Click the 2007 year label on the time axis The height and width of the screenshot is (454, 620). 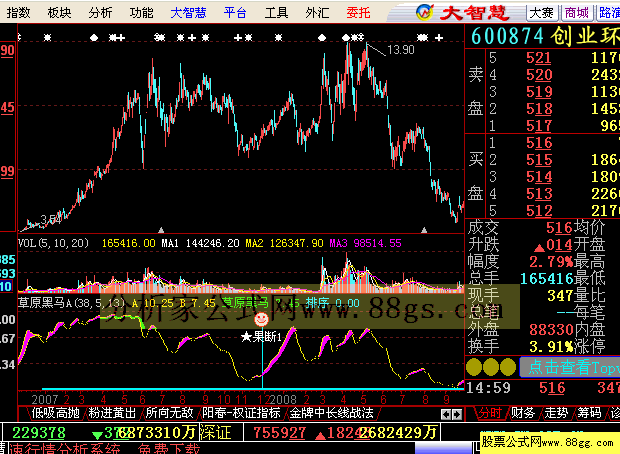(45, 399)
